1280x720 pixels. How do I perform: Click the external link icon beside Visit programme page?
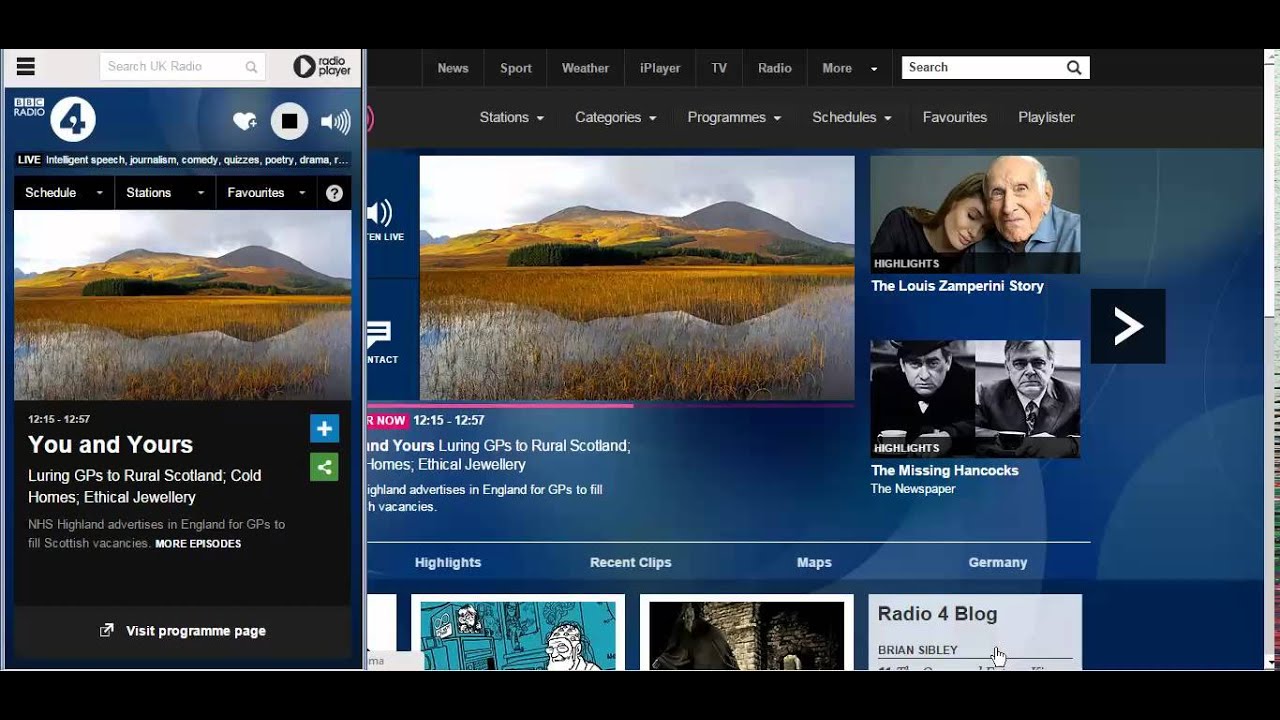pyautogui.click(x=107, y=630)
